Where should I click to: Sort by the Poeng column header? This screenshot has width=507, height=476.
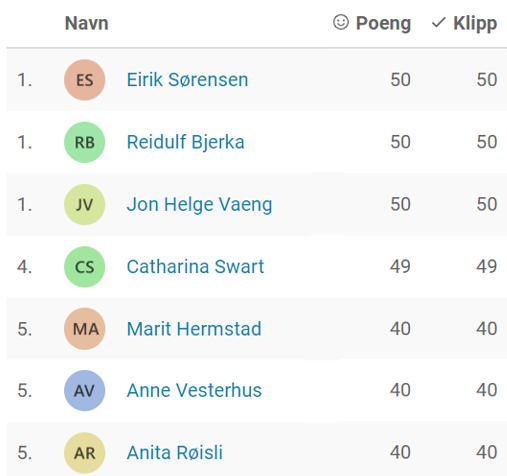(383, 23)
